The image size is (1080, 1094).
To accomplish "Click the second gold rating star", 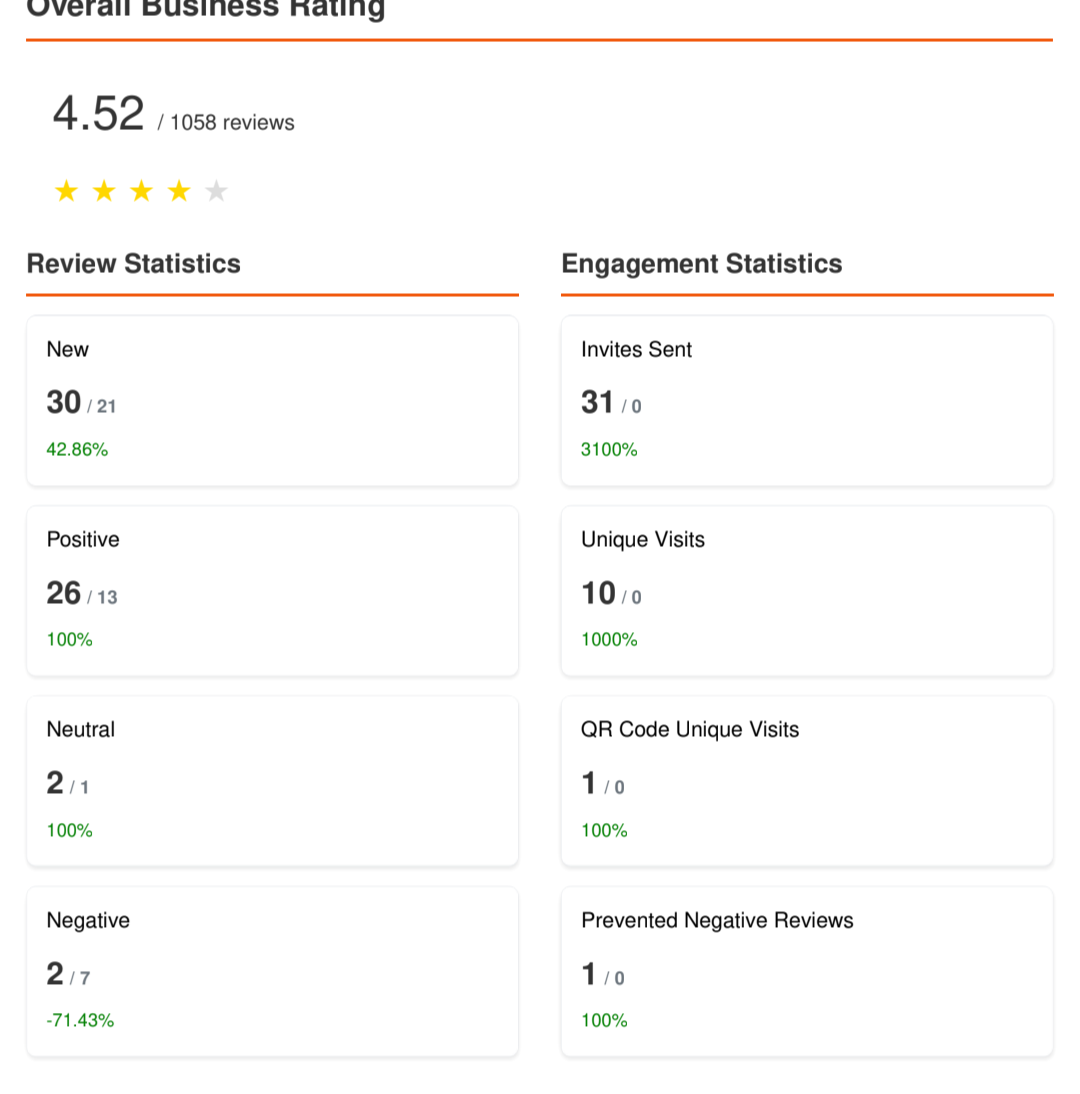I will (104, 191).
